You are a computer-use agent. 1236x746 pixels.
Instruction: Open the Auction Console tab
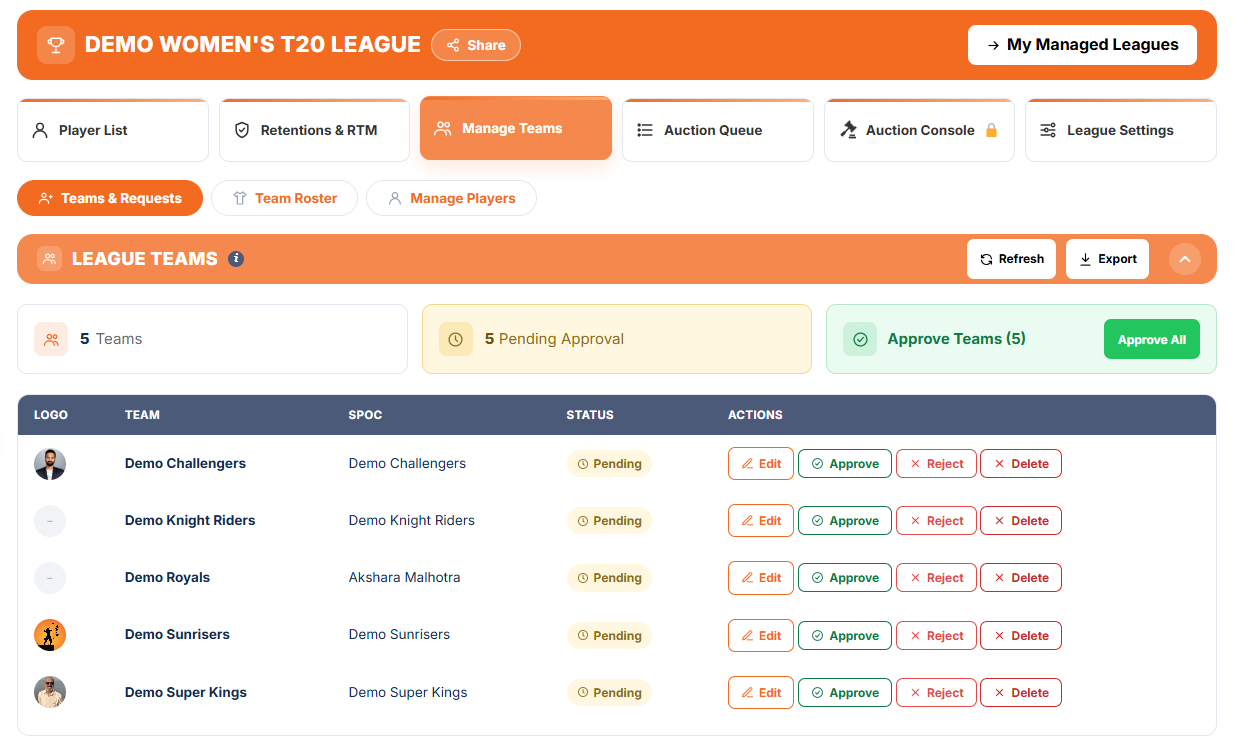click(919, 130)
